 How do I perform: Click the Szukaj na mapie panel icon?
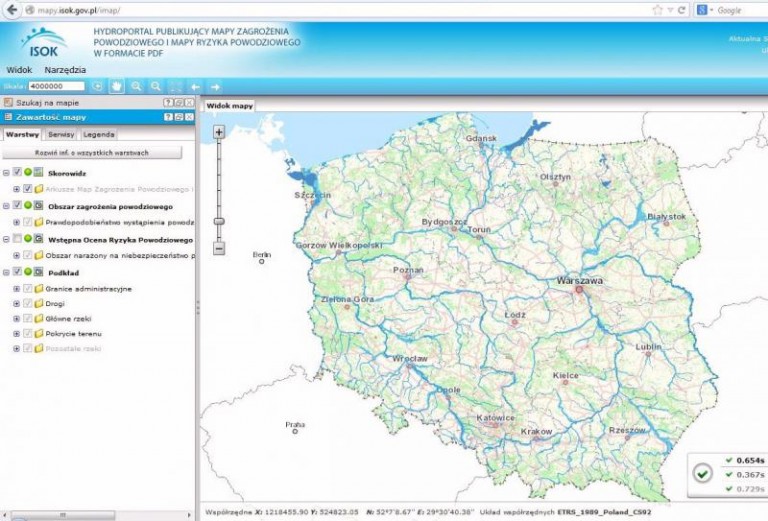[8, 103]
